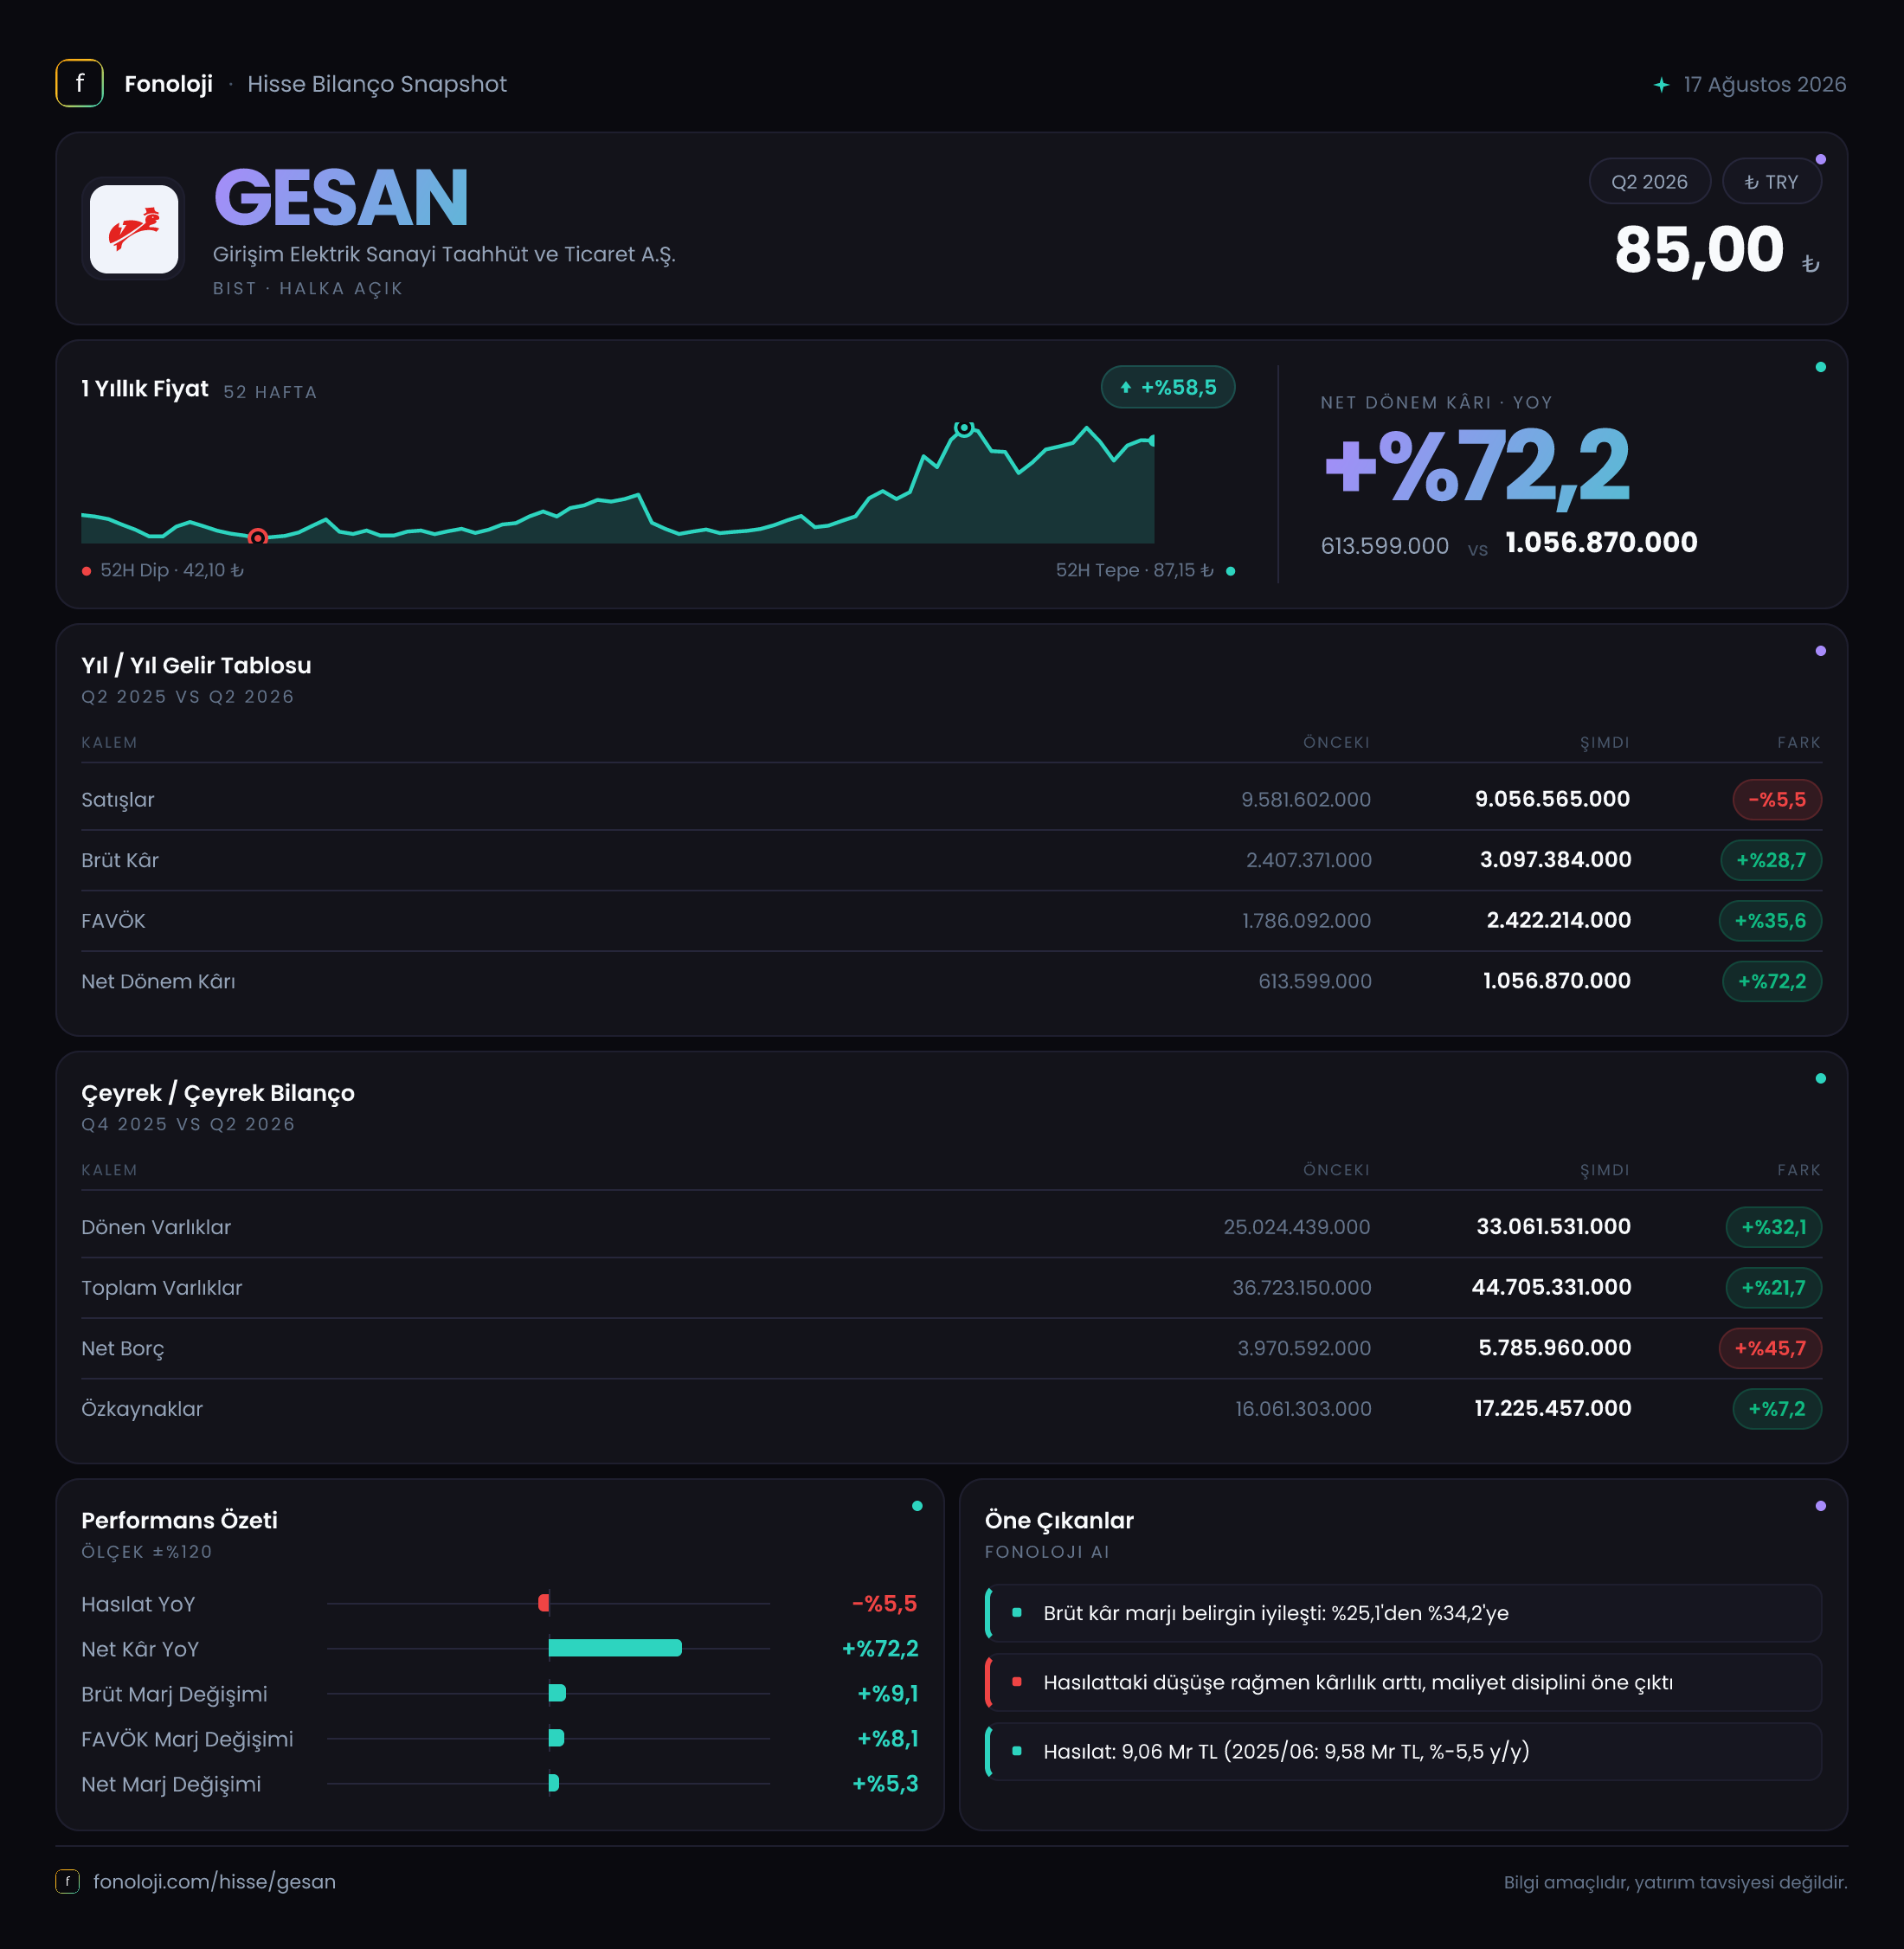The image size is (1904, 1949).
Task: Click the Dönen Varlıklar +%32,1 badge
Action: coord(1773,1227)
